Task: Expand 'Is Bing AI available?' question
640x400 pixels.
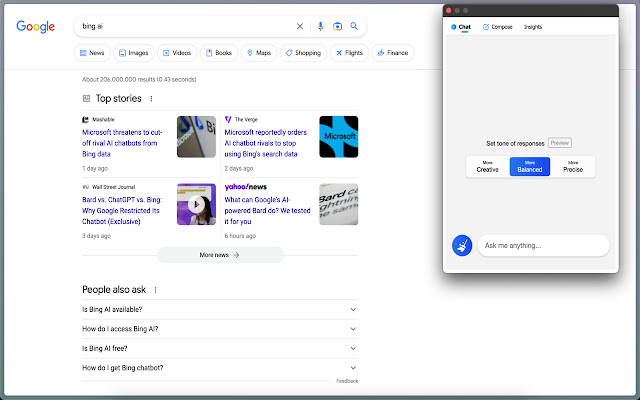Action: pyautogui.click(x=220, y=309)
